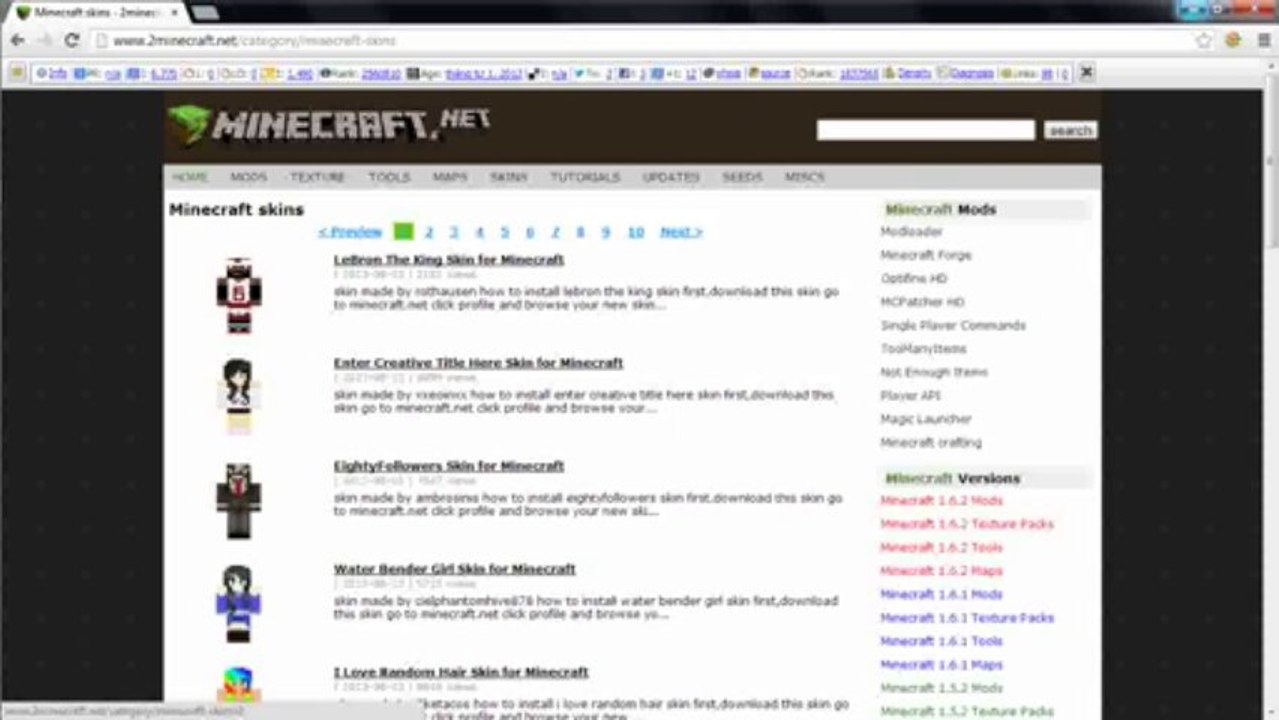The height and width of the screenshot is (720, 1279).
Task: Click the site search input box
Action: (x=925, y=130)
